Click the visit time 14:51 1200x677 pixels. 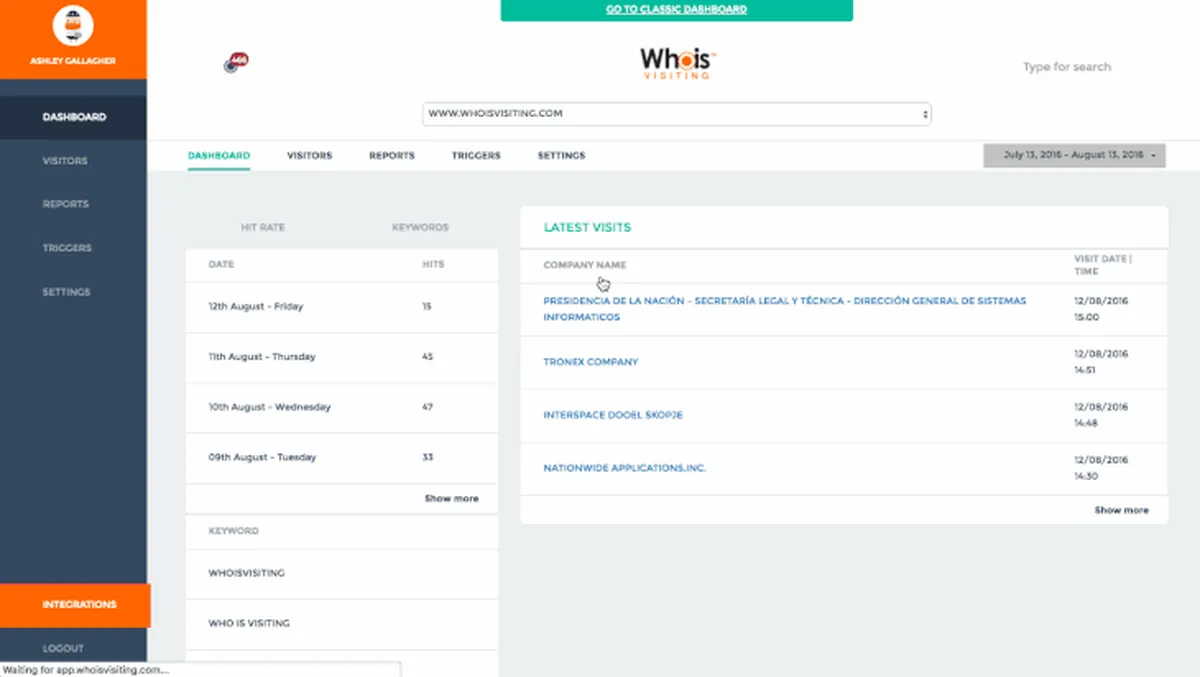(x=1086, y=370)
